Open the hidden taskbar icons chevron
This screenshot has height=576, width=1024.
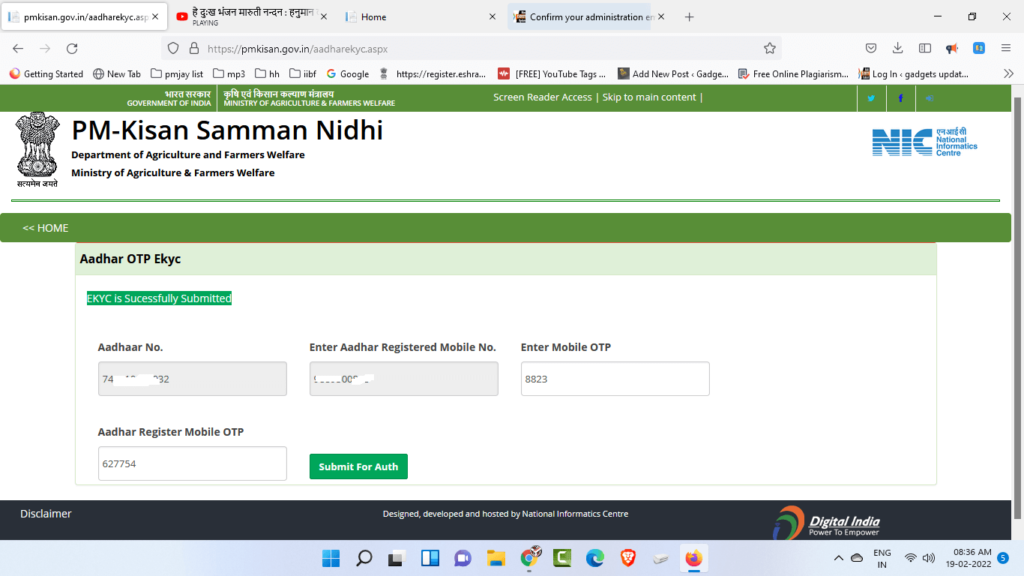(839, 558)
